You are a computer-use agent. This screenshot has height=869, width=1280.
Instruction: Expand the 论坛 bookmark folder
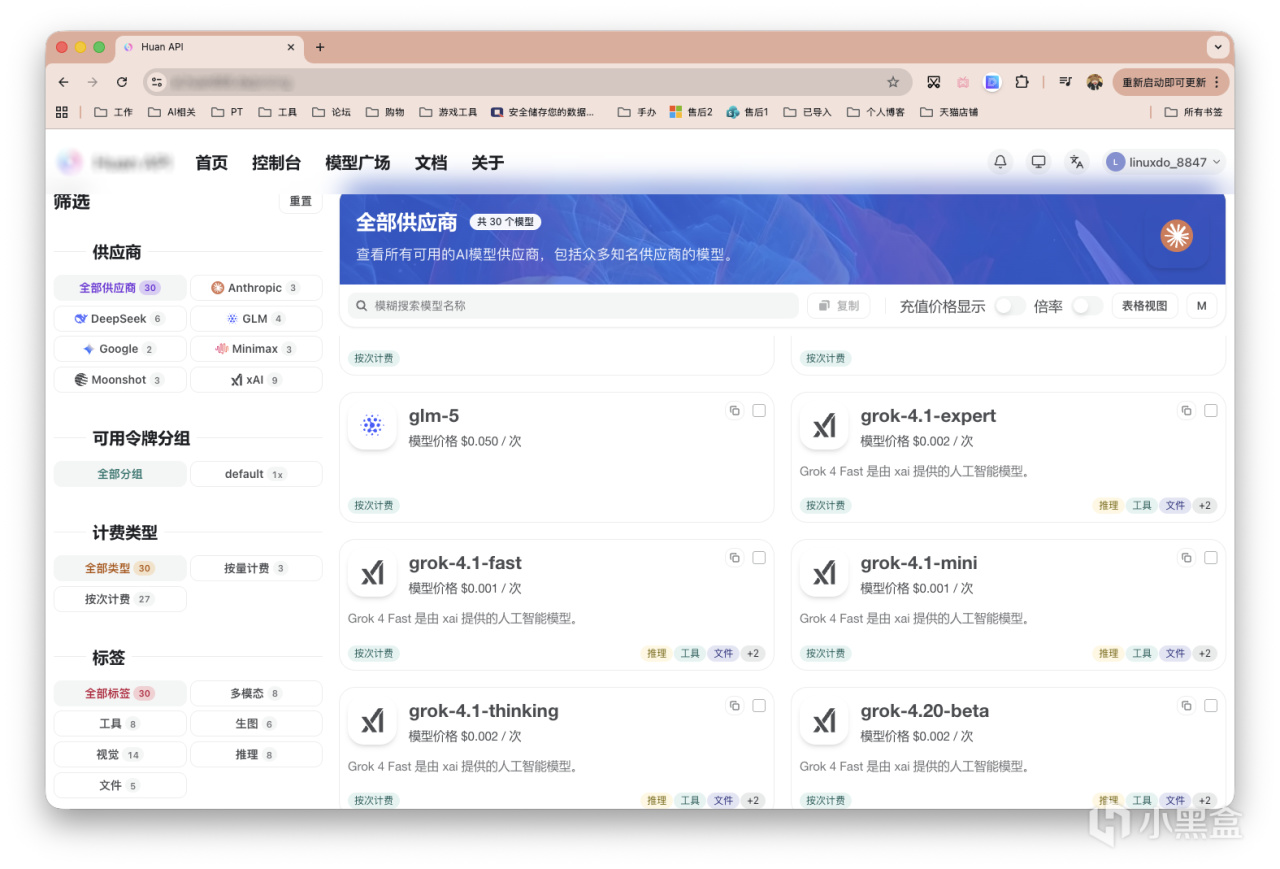click(331, 112)
